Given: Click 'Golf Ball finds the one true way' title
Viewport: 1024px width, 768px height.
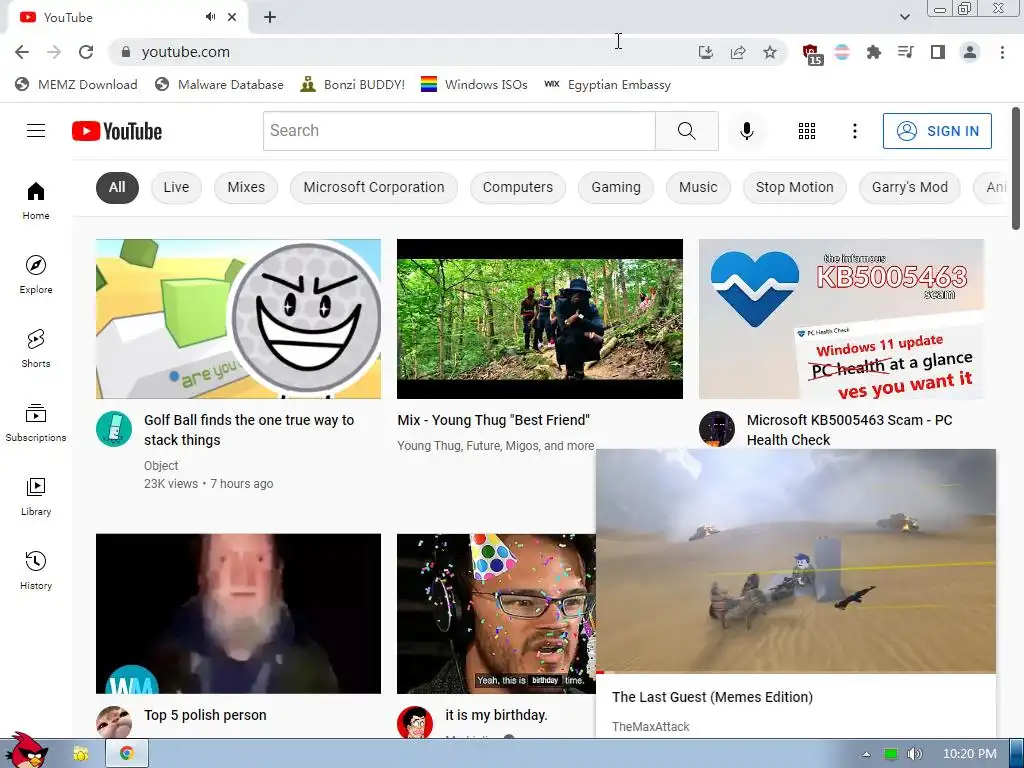Looking at the screenshot, I should (249, 430).
